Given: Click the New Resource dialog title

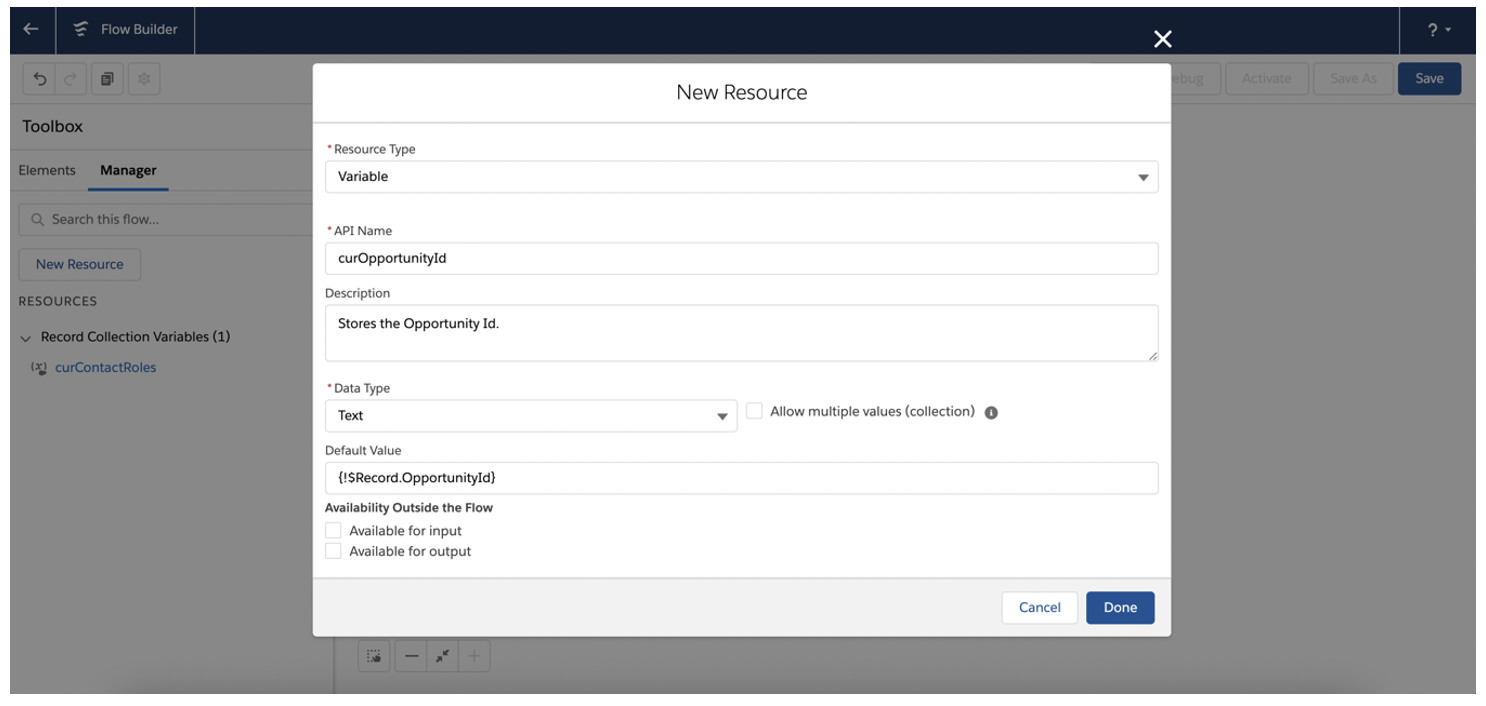Looking at the screenshot, I should 741,92.
